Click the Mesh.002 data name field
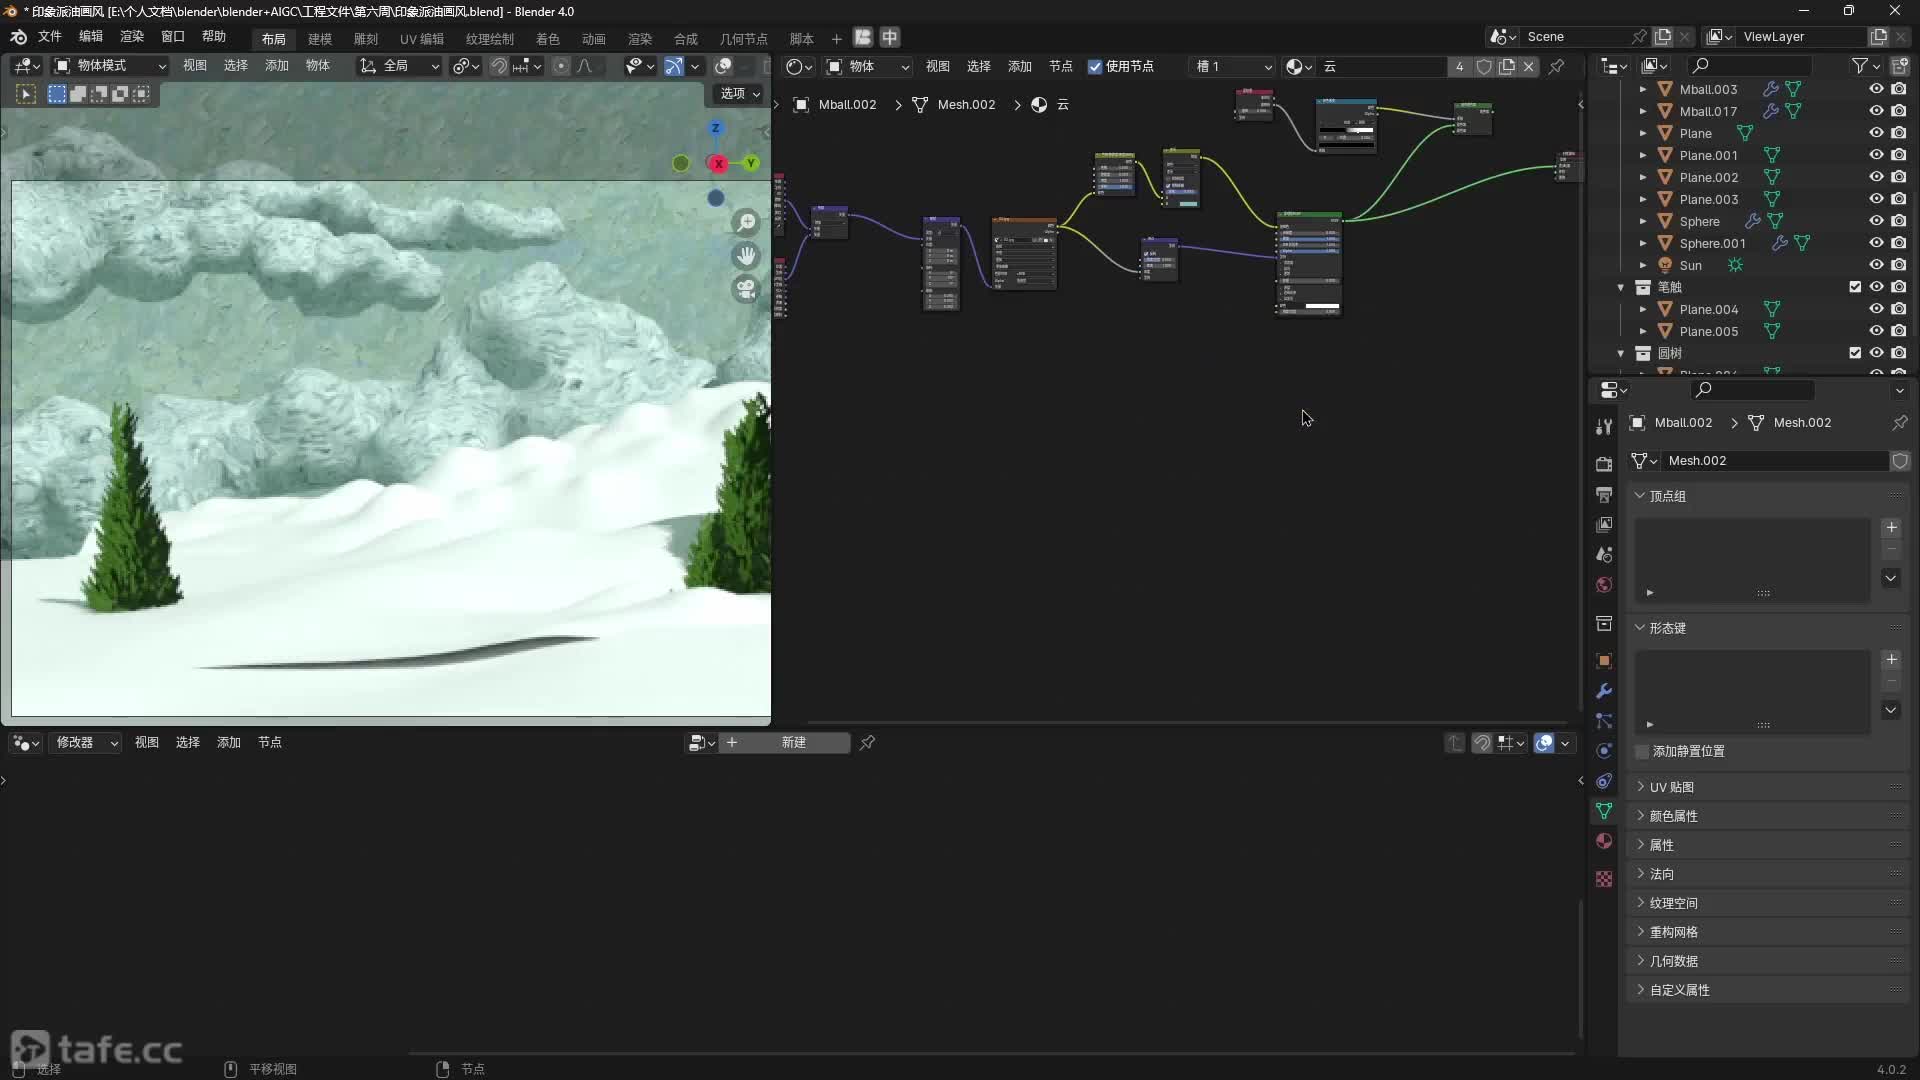 tap(1775, 461)
